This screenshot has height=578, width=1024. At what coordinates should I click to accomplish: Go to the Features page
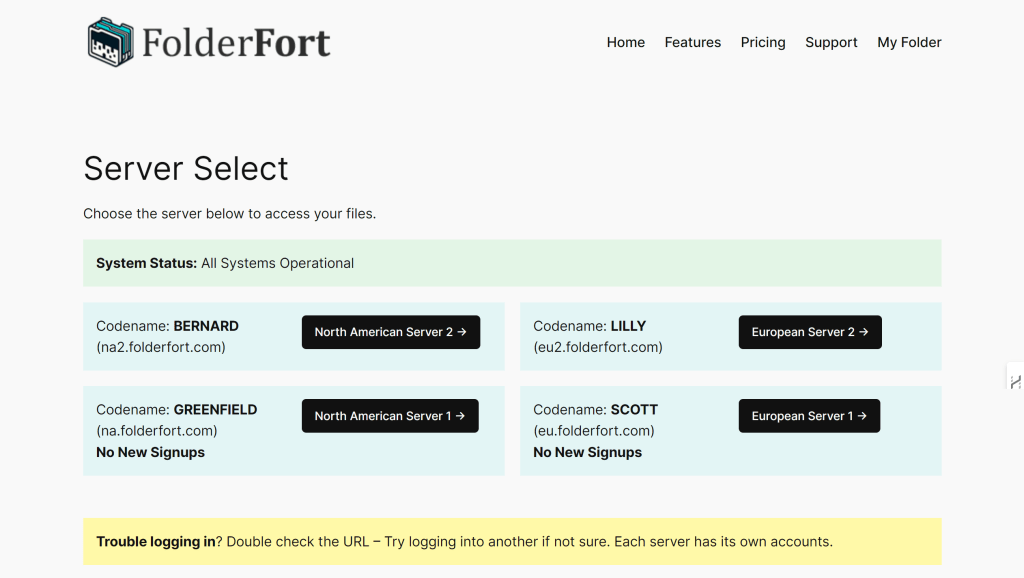(x=692, y=42)
